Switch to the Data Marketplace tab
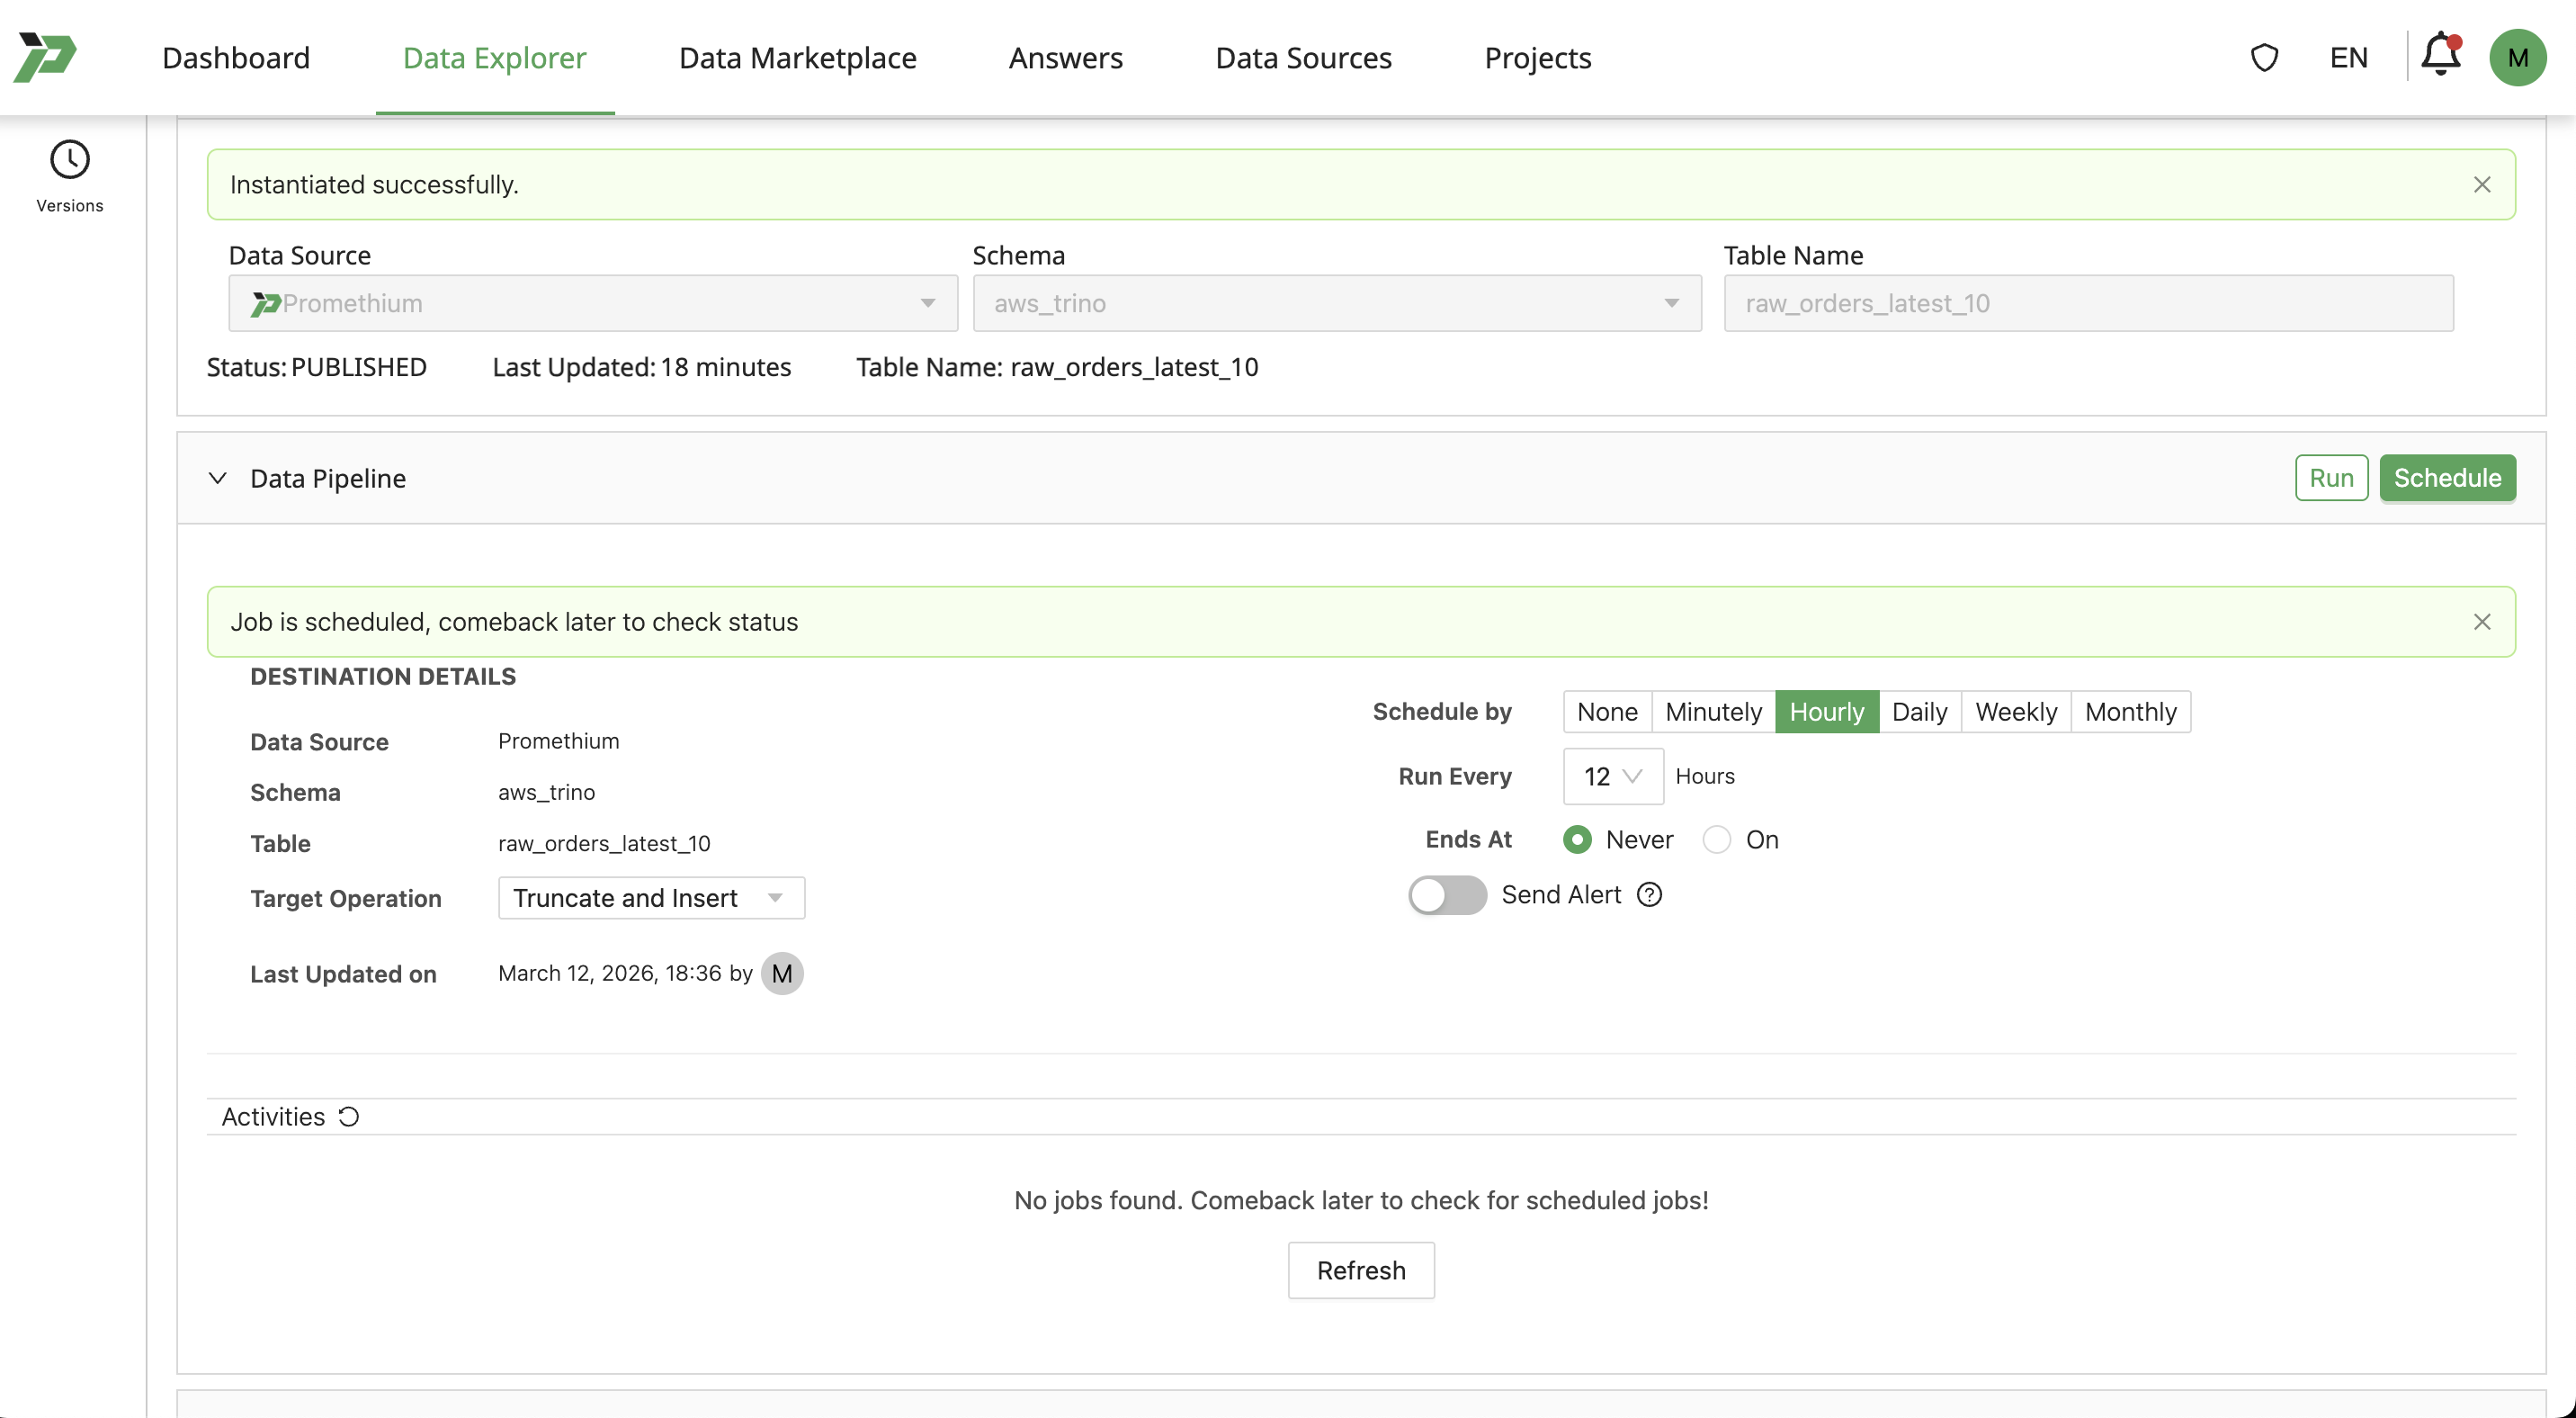This screenshot has height=1418, width=2576. pyautogui.click(x=797, y=57)
